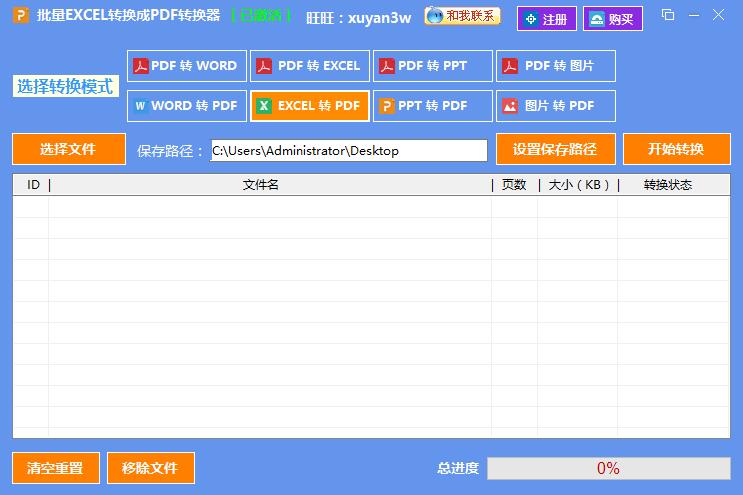
Task: Select PDF 转 EXCEL conversion mode
Action: click(310, 66)
